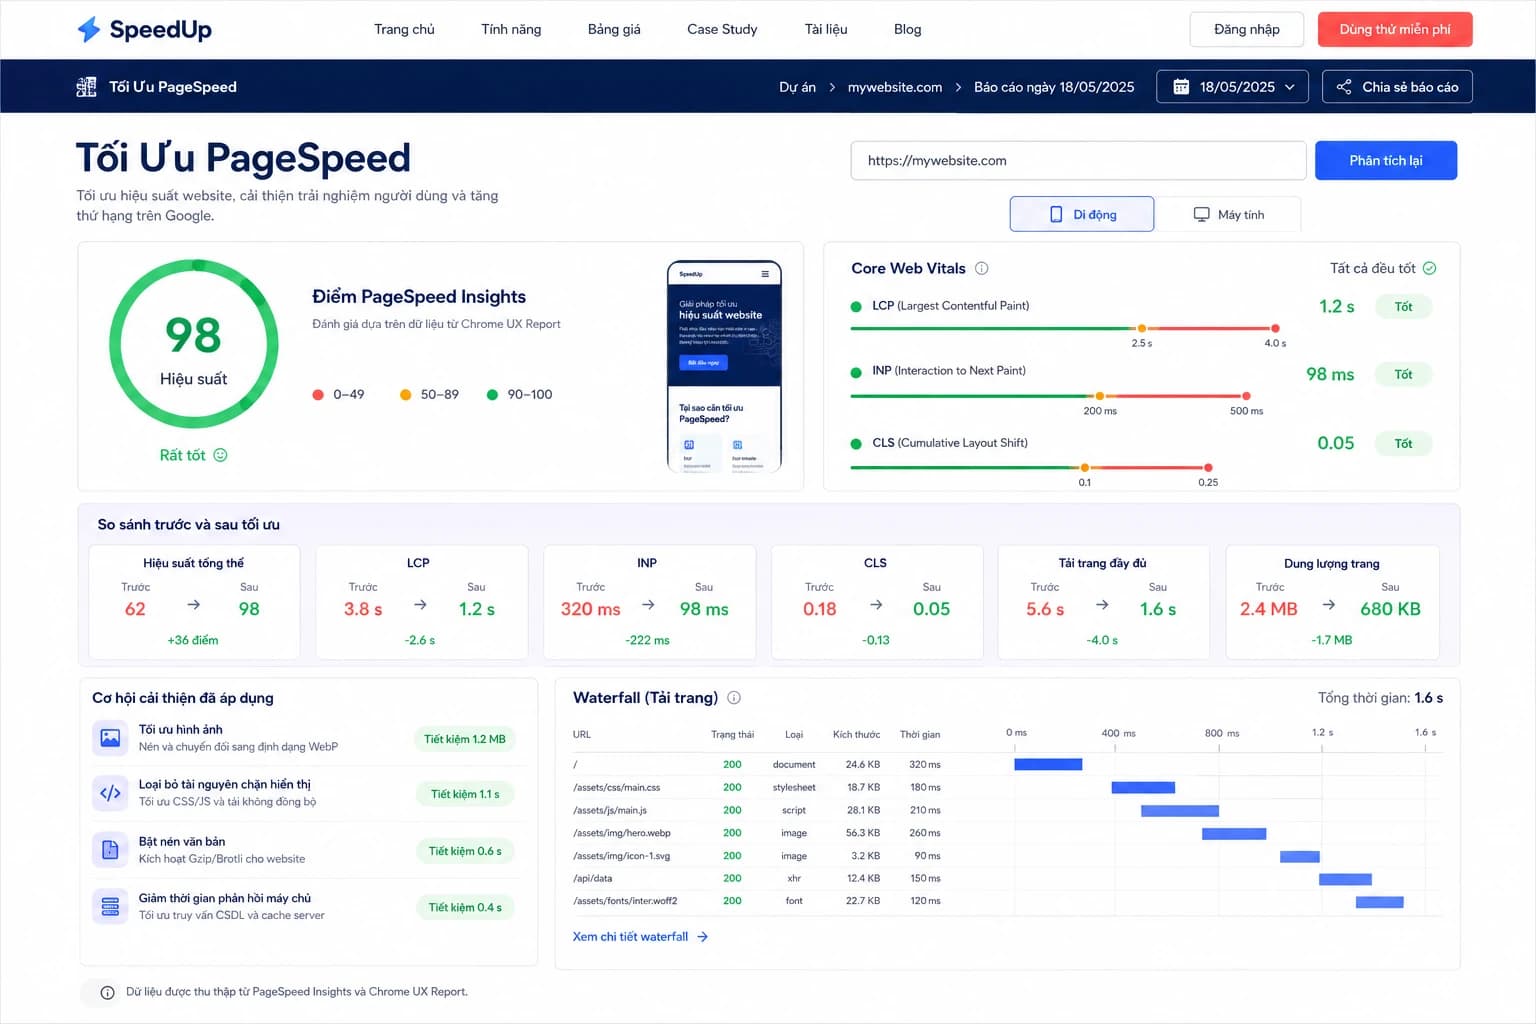Click the monitor icon in the Máy tính tab
This screenshot has width=1536, height=1024.
(x=1201, y=214)
